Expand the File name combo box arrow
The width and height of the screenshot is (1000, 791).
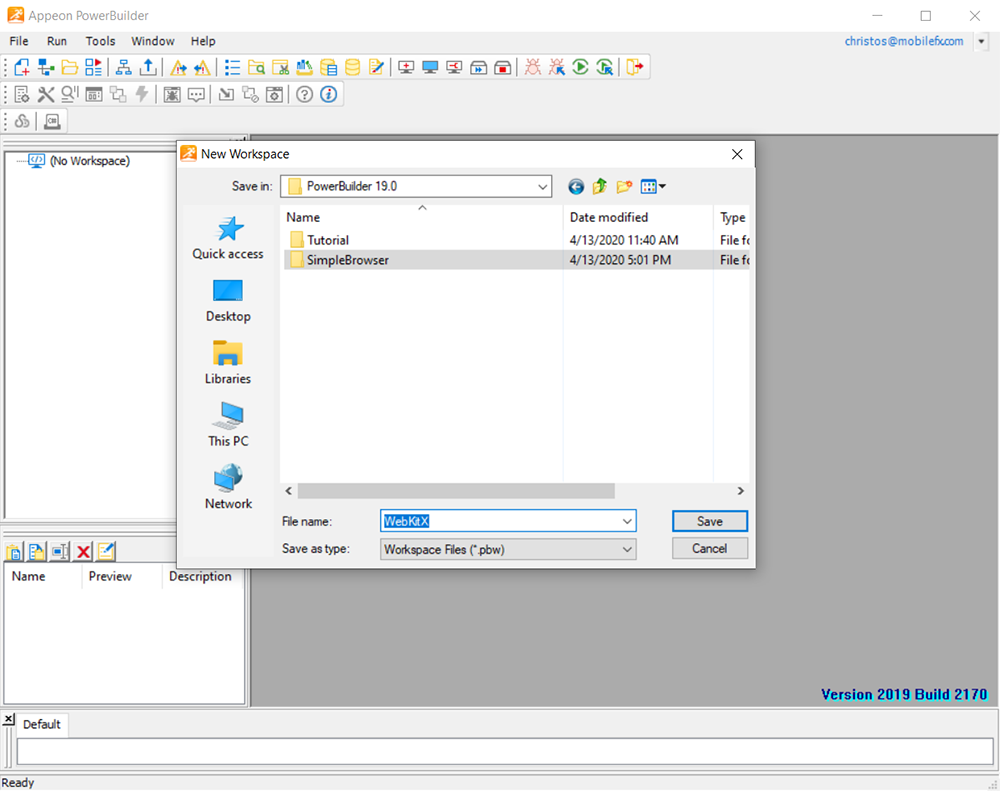coord(628,521)
